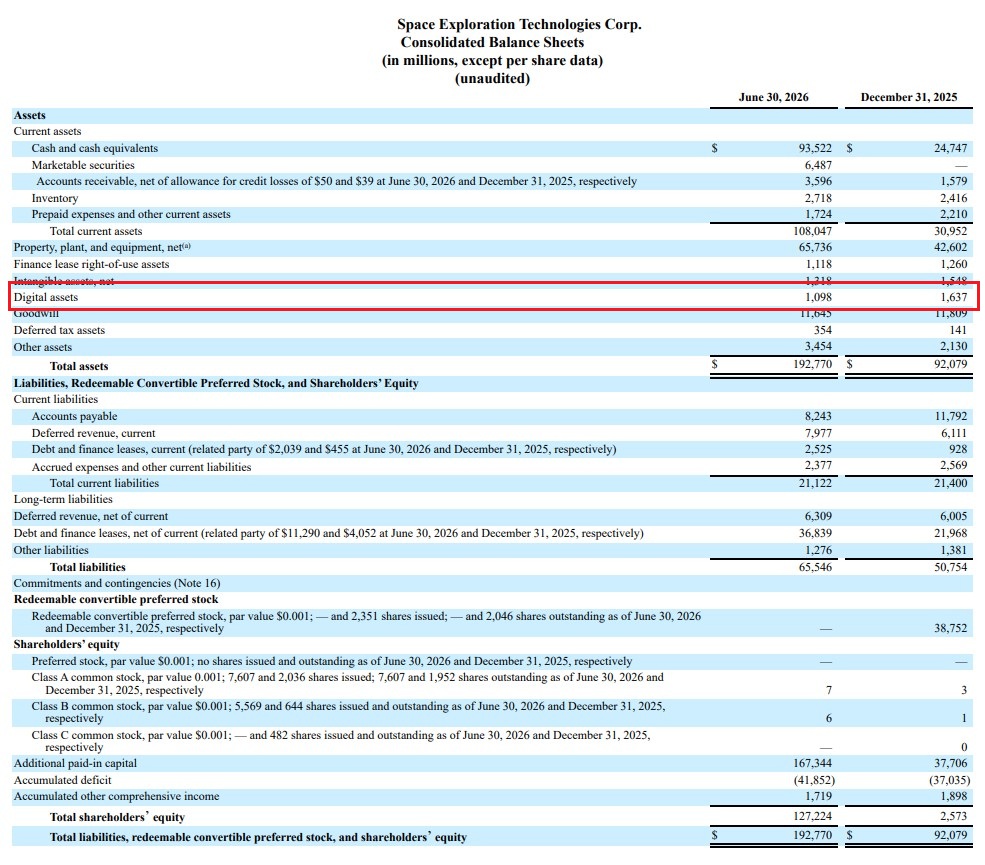The width and height of the screenshot is (985, 865).
Task: Select total shareholders' equity value 127,224
Action: 812,816
